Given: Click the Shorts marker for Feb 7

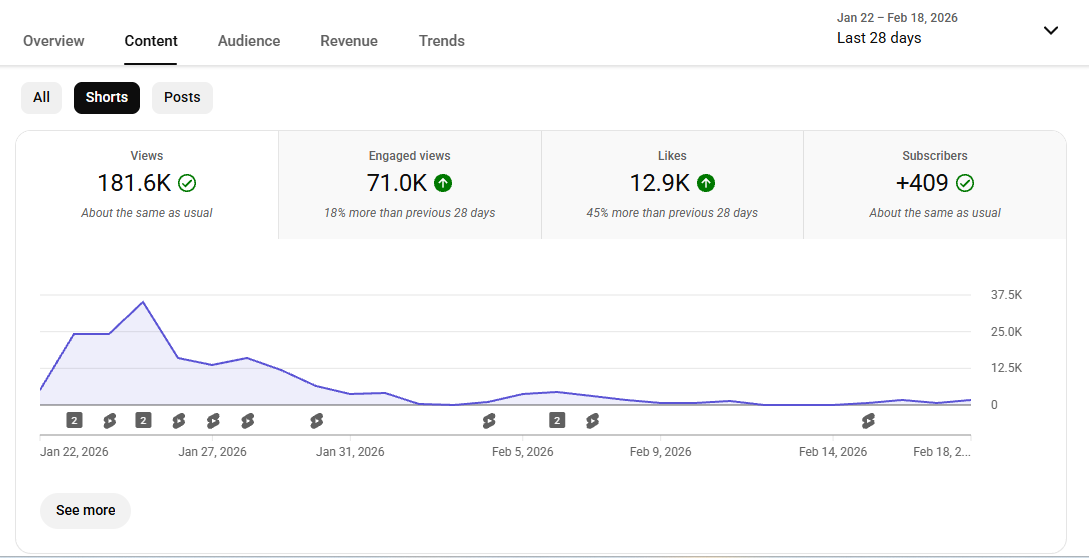Looking at the screenshot, I should point(593,421).
